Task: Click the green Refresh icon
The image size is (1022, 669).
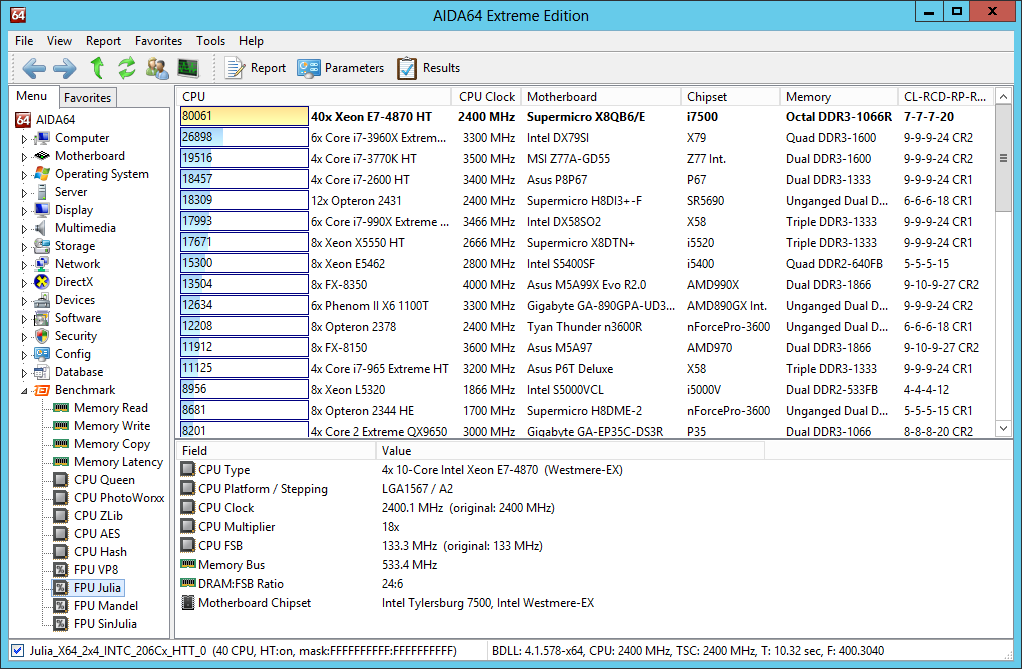Action: (126, 68)
